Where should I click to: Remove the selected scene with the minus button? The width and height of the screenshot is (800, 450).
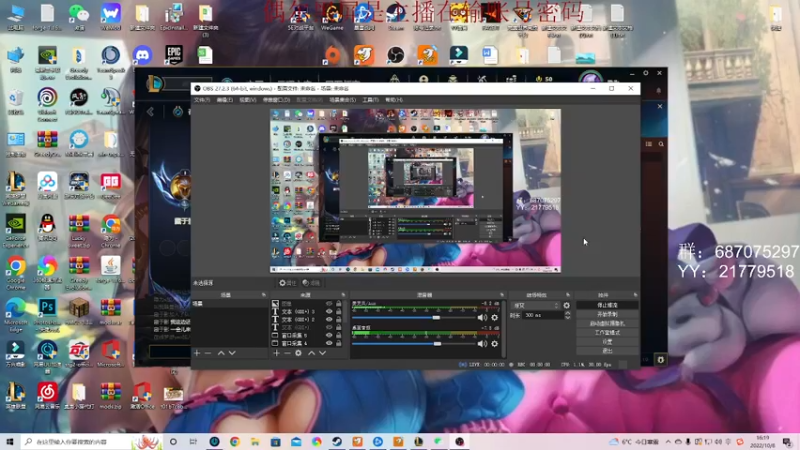tap(208, 353)
